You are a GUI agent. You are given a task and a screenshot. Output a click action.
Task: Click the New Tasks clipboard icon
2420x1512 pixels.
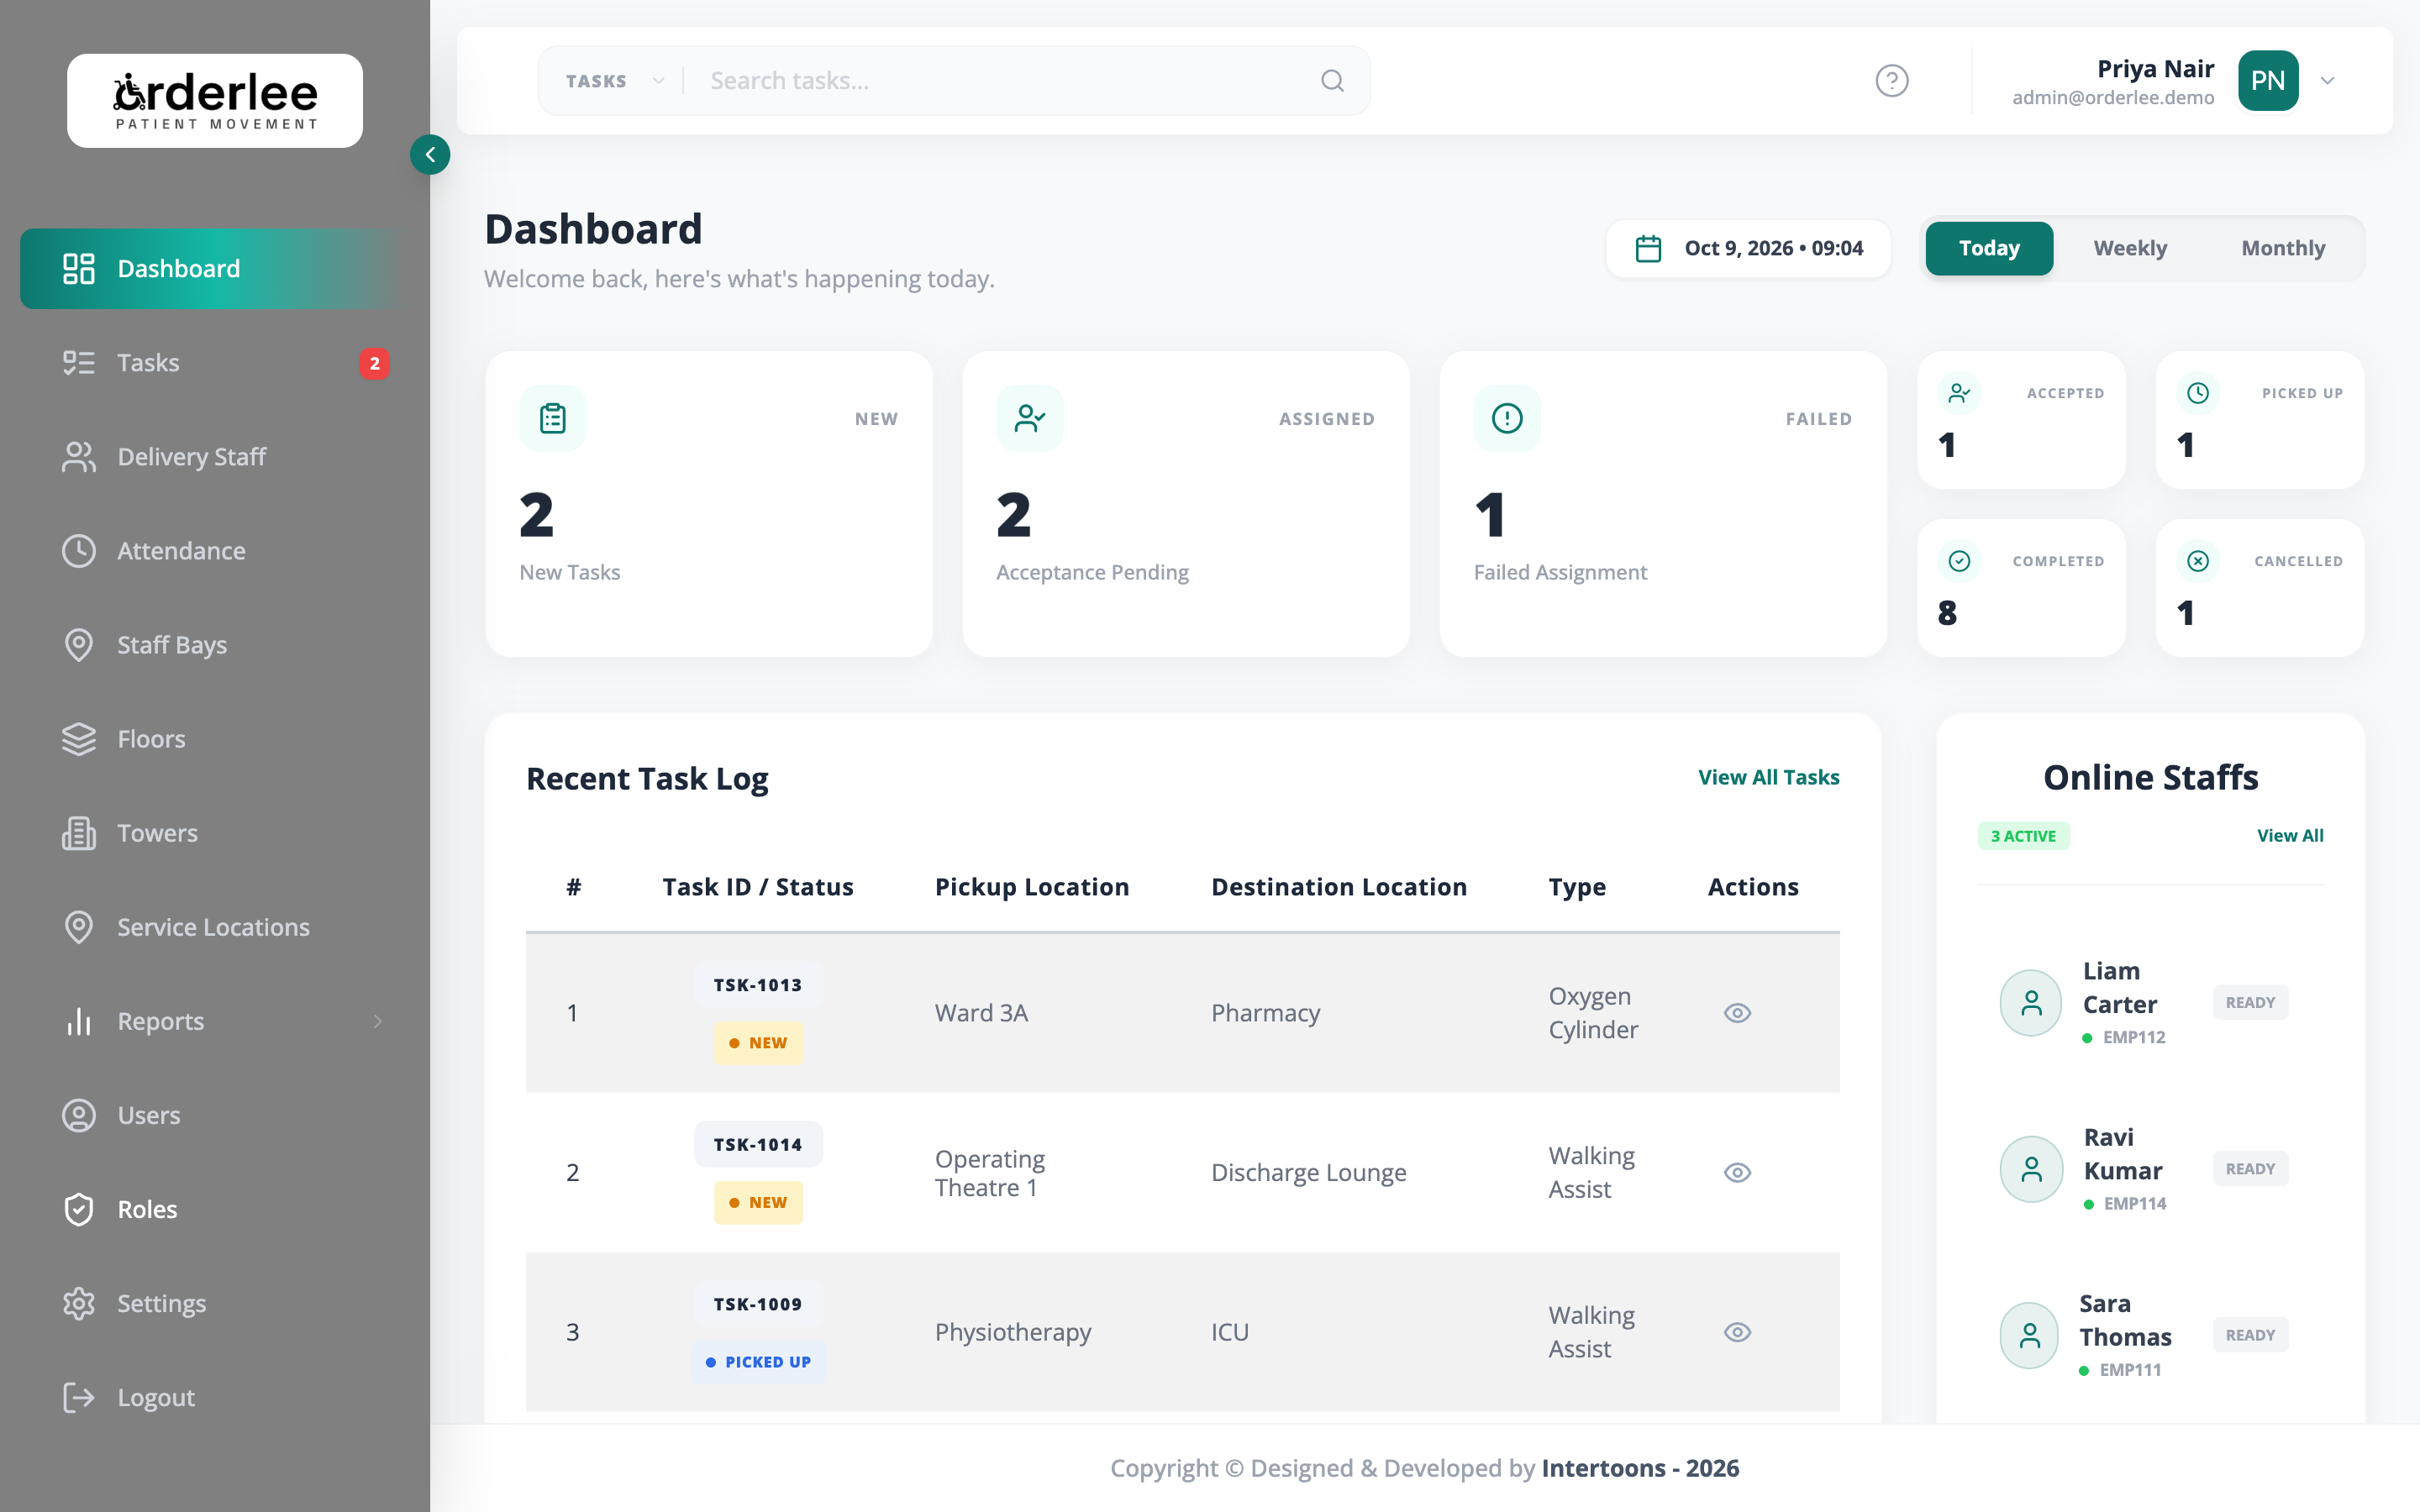pyautogui.click(x=553, y=418)
